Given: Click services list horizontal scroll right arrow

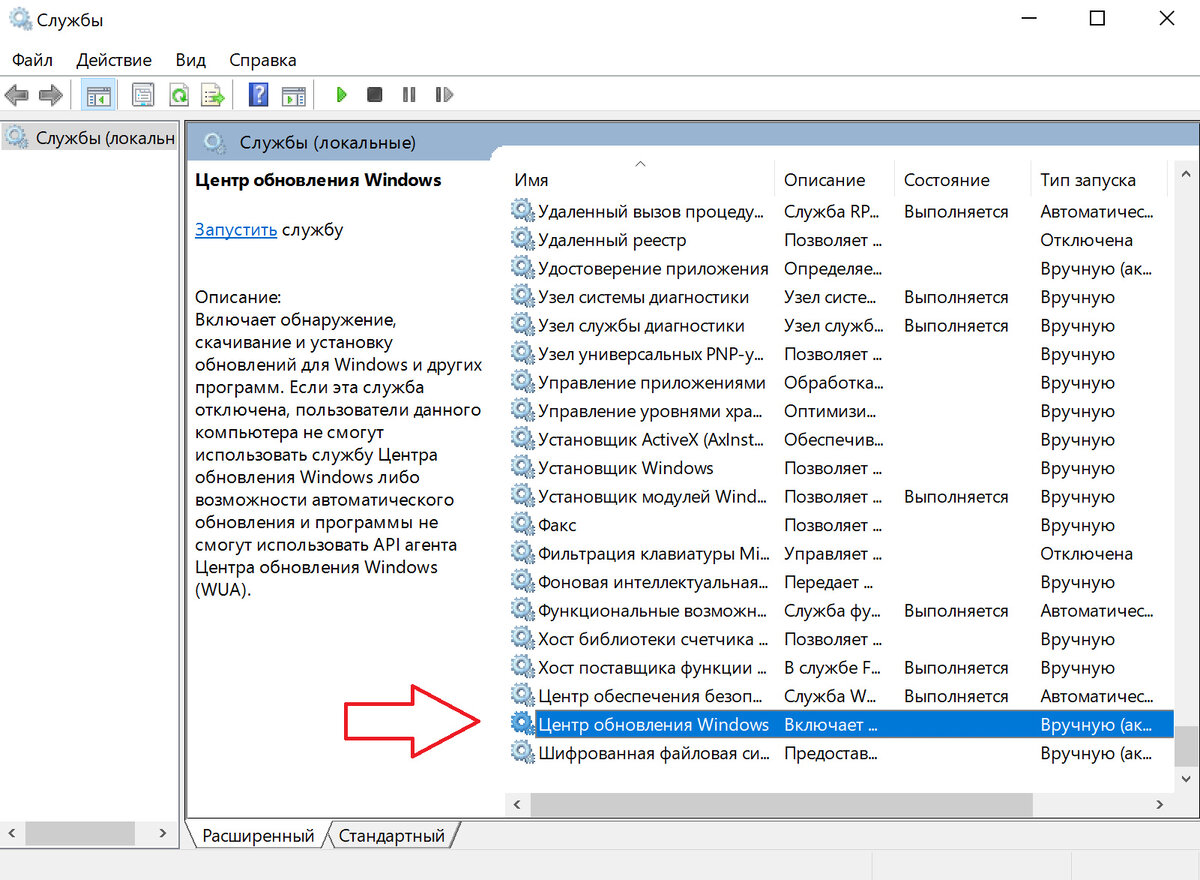Looking at the screenshot, I should [x=1160, y=804].
